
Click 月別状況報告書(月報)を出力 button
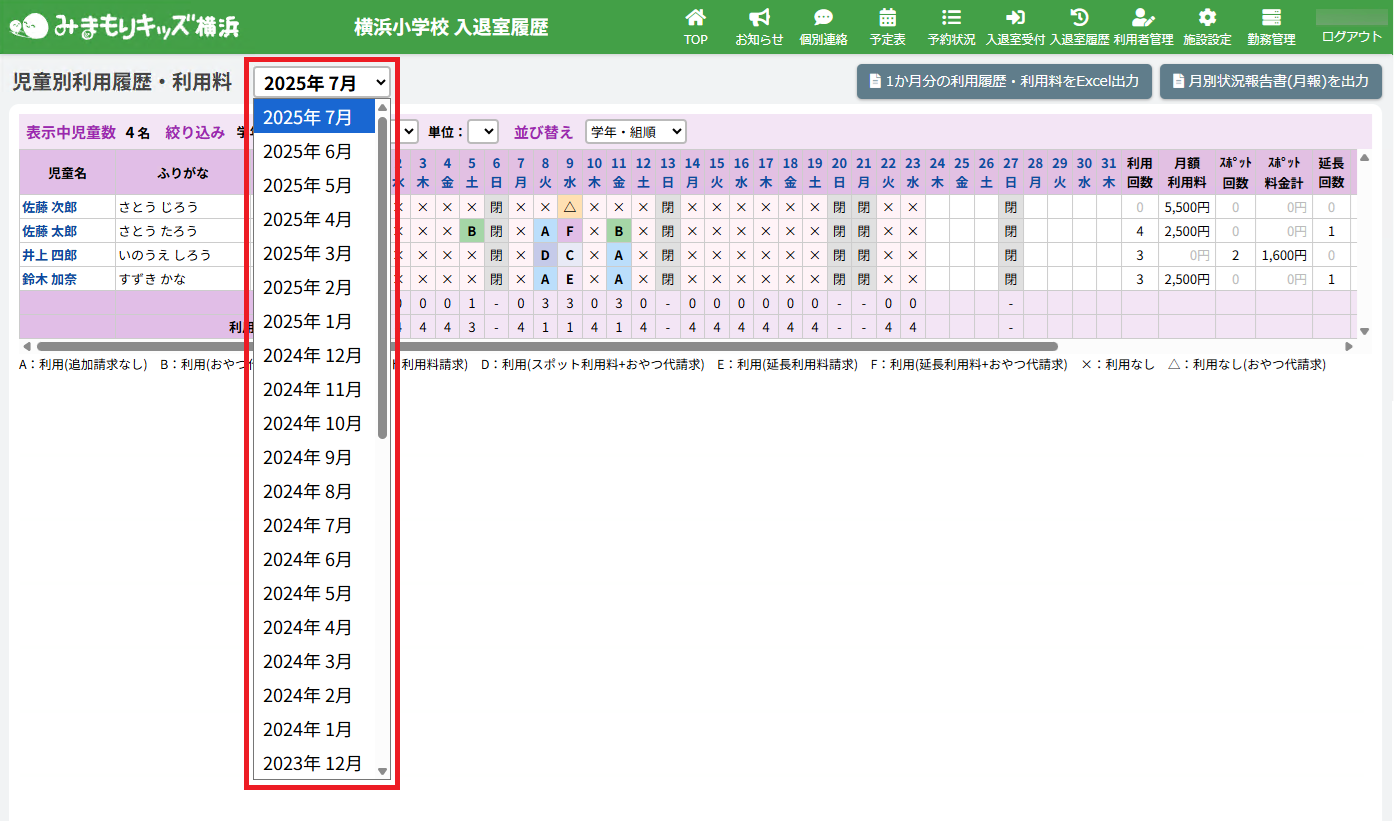click(1270, 81)
